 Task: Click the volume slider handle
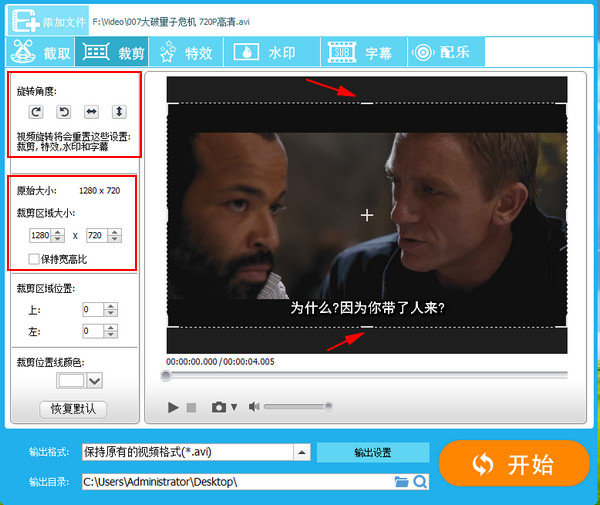328,406
